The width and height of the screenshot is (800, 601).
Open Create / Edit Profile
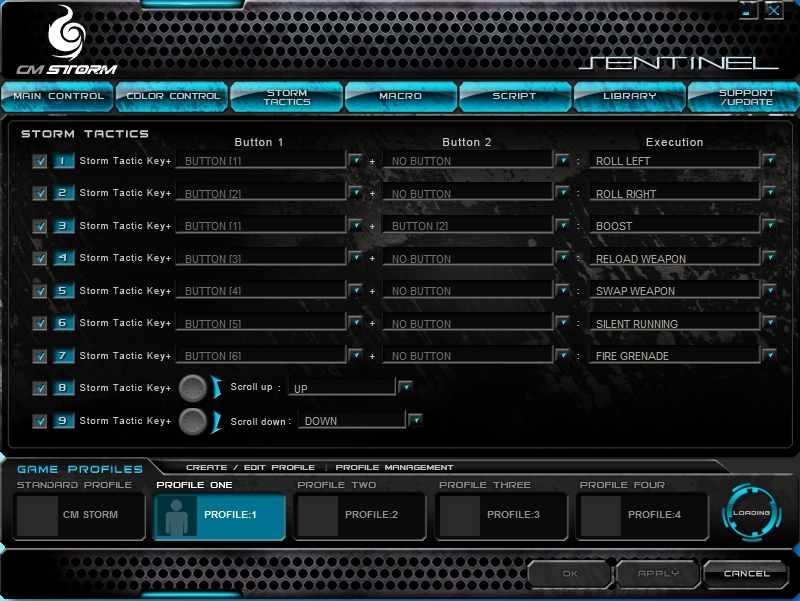(x=251, y=467)
